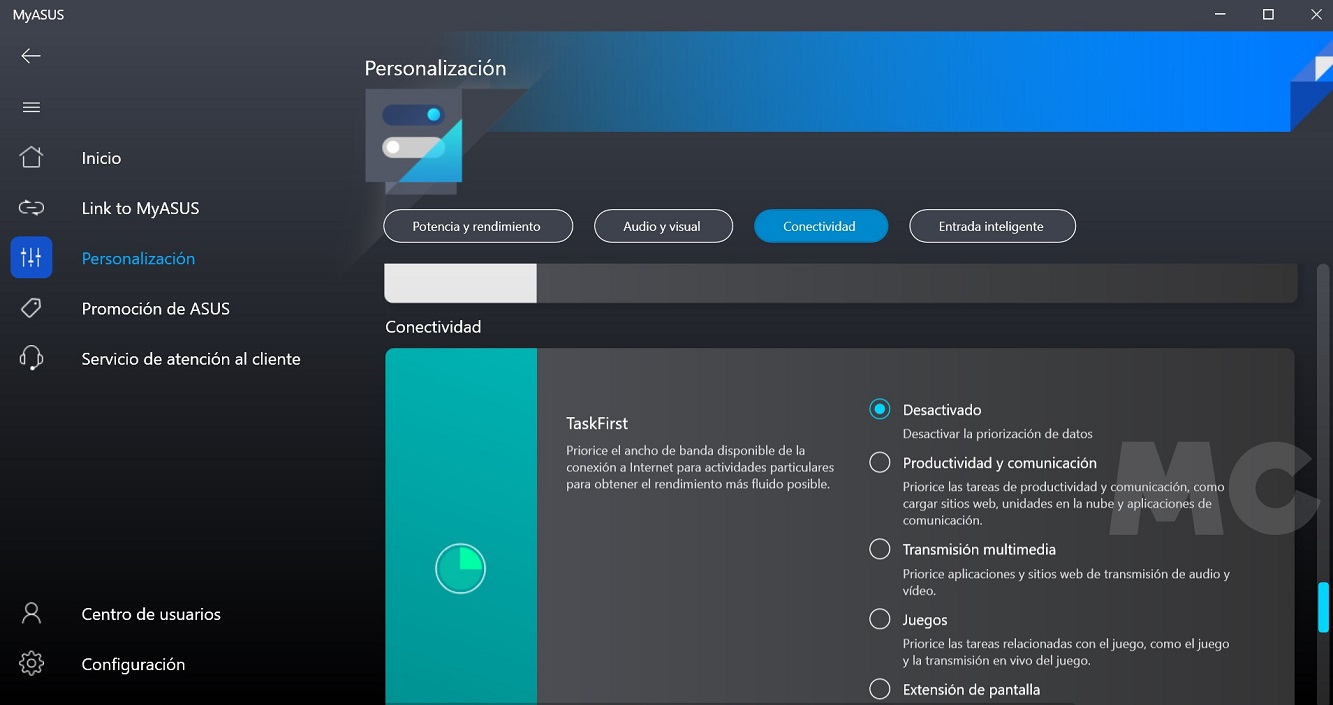The width and height of the screenshot is (1333, 705).
Task: Open the Promoción de ASUS tag icon
Action: pyautogui.click(x=31, y=308)
